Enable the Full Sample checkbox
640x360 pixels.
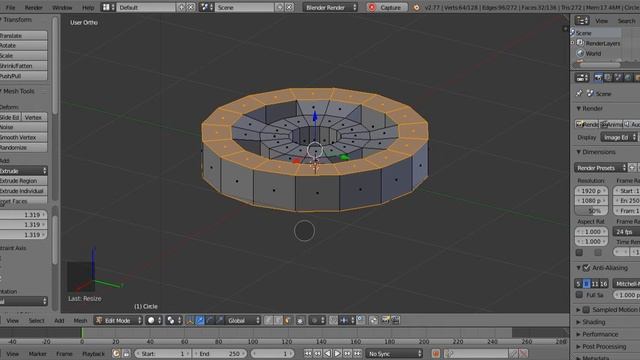pos(579,294)
